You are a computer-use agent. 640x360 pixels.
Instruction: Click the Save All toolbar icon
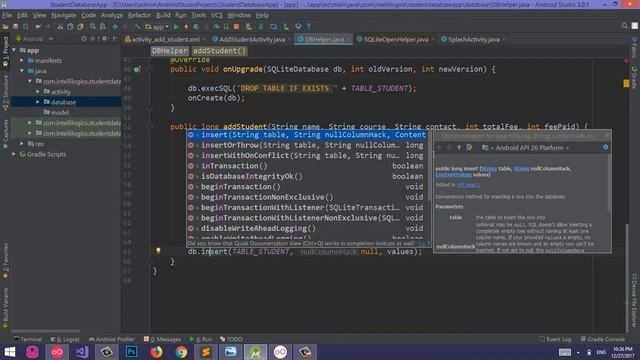pyautogui.click(x=16, y=27)
